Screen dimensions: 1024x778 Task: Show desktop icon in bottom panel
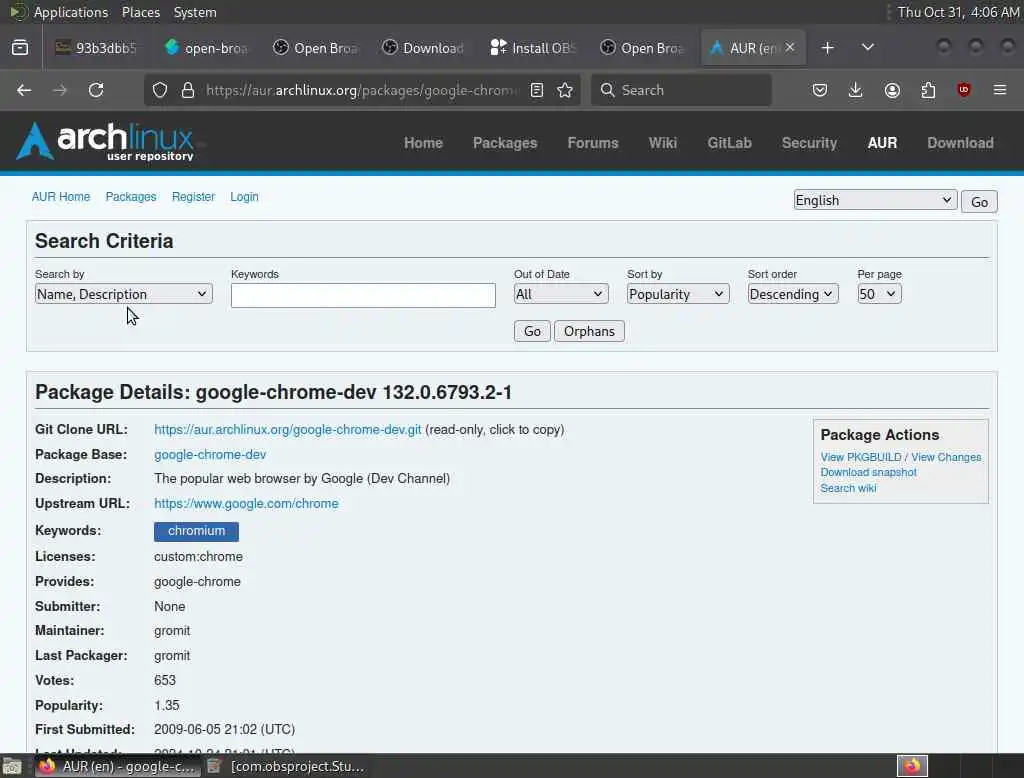point(12,766)
